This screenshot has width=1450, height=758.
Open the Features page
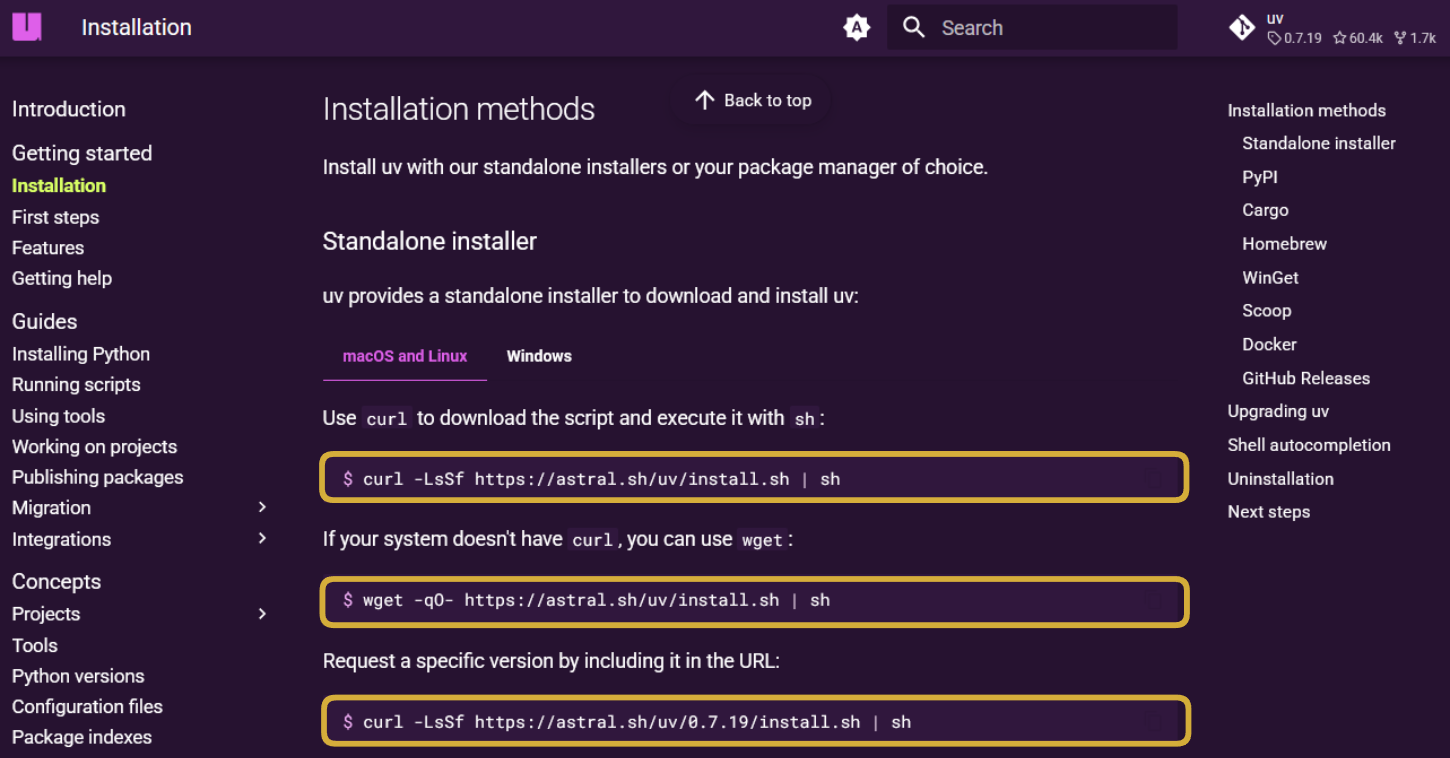(48, 248)
